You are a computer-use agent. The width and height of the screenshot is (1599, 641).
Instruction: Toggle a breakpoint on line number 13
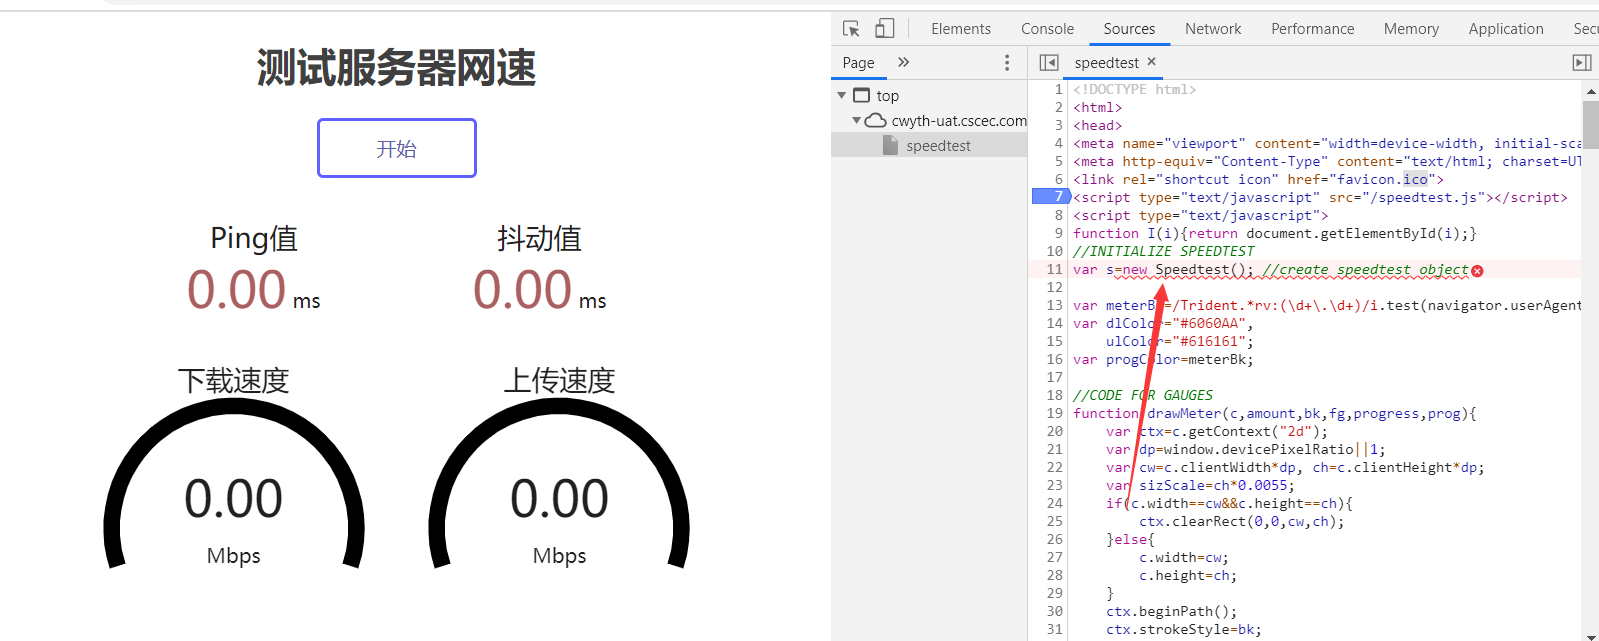1054,305
